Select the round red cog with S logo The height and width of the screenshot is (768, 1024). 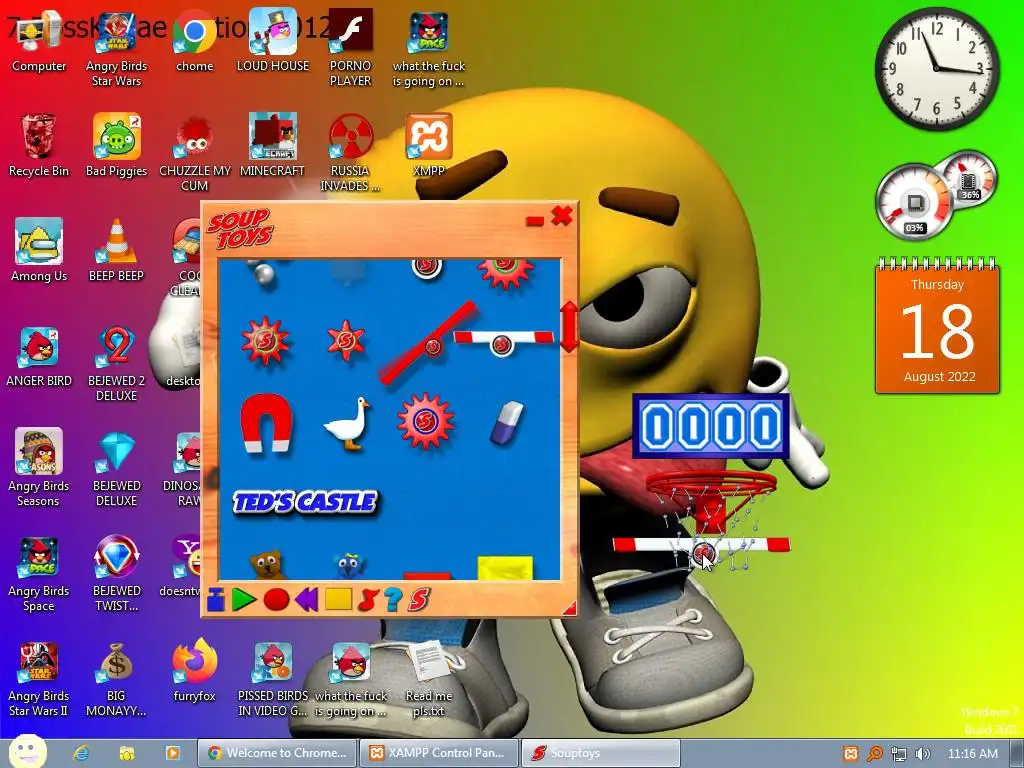pyautogui.click(x=426, y=421)
